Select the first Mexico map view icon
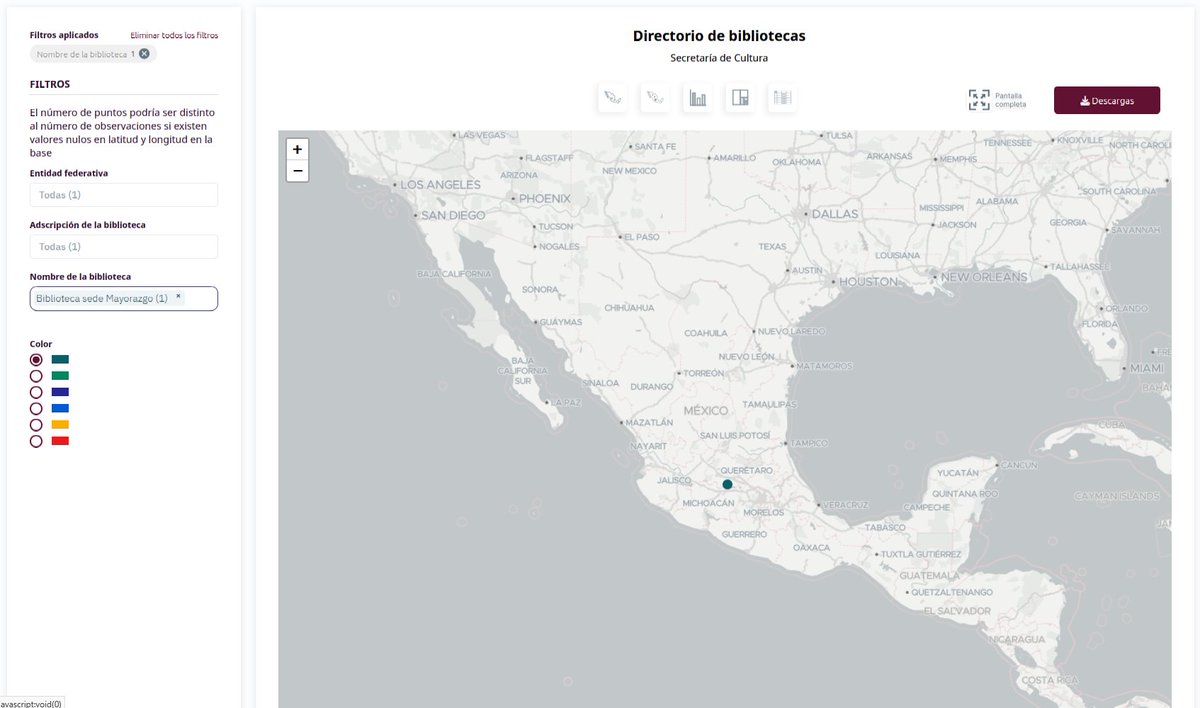This screenshot has height=708, width=1200. tap(612, 97)
